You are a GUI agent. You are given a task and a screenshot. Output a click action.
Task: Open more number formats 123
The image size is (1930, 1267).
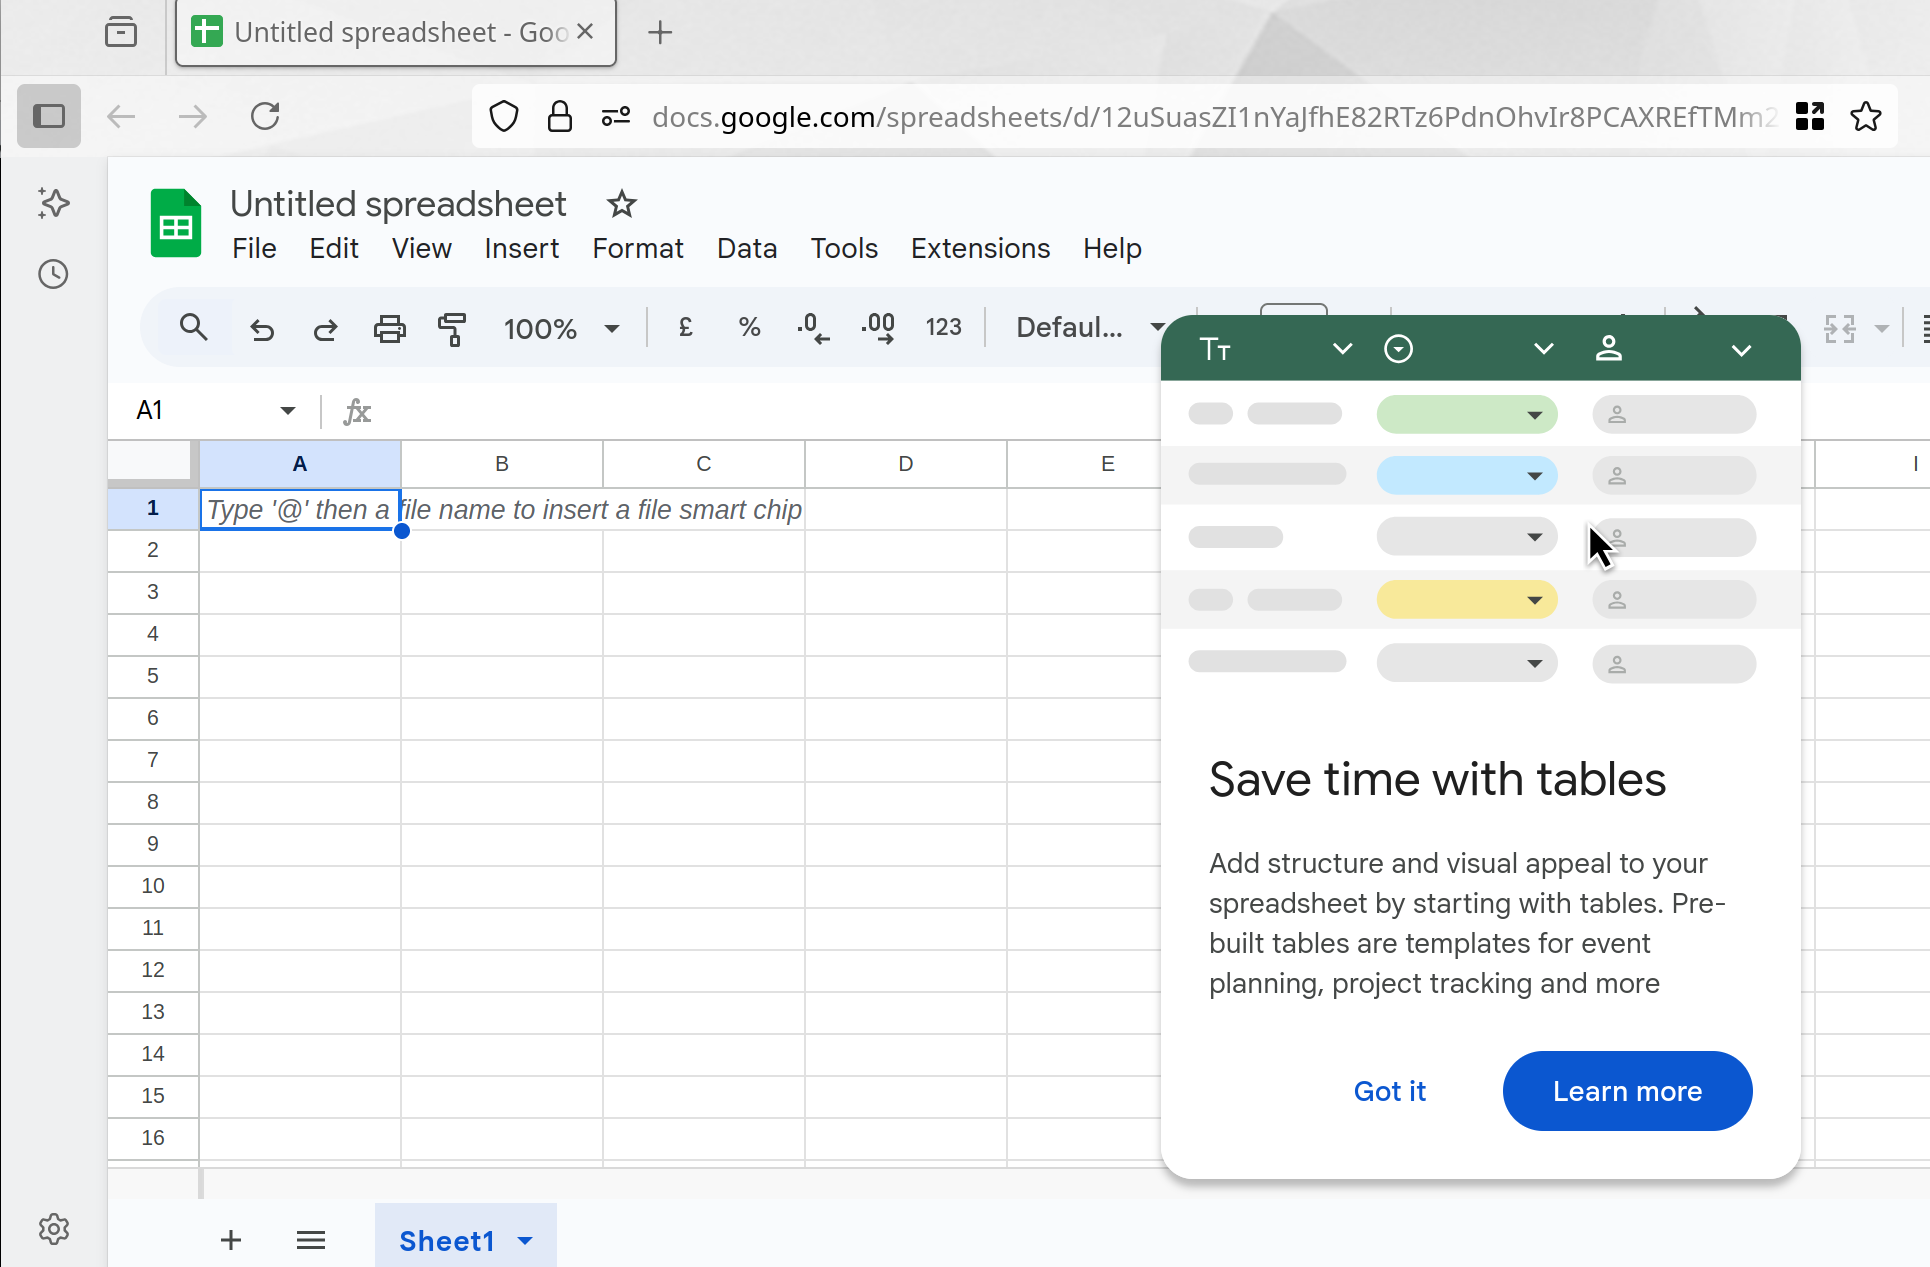(943, 327)
